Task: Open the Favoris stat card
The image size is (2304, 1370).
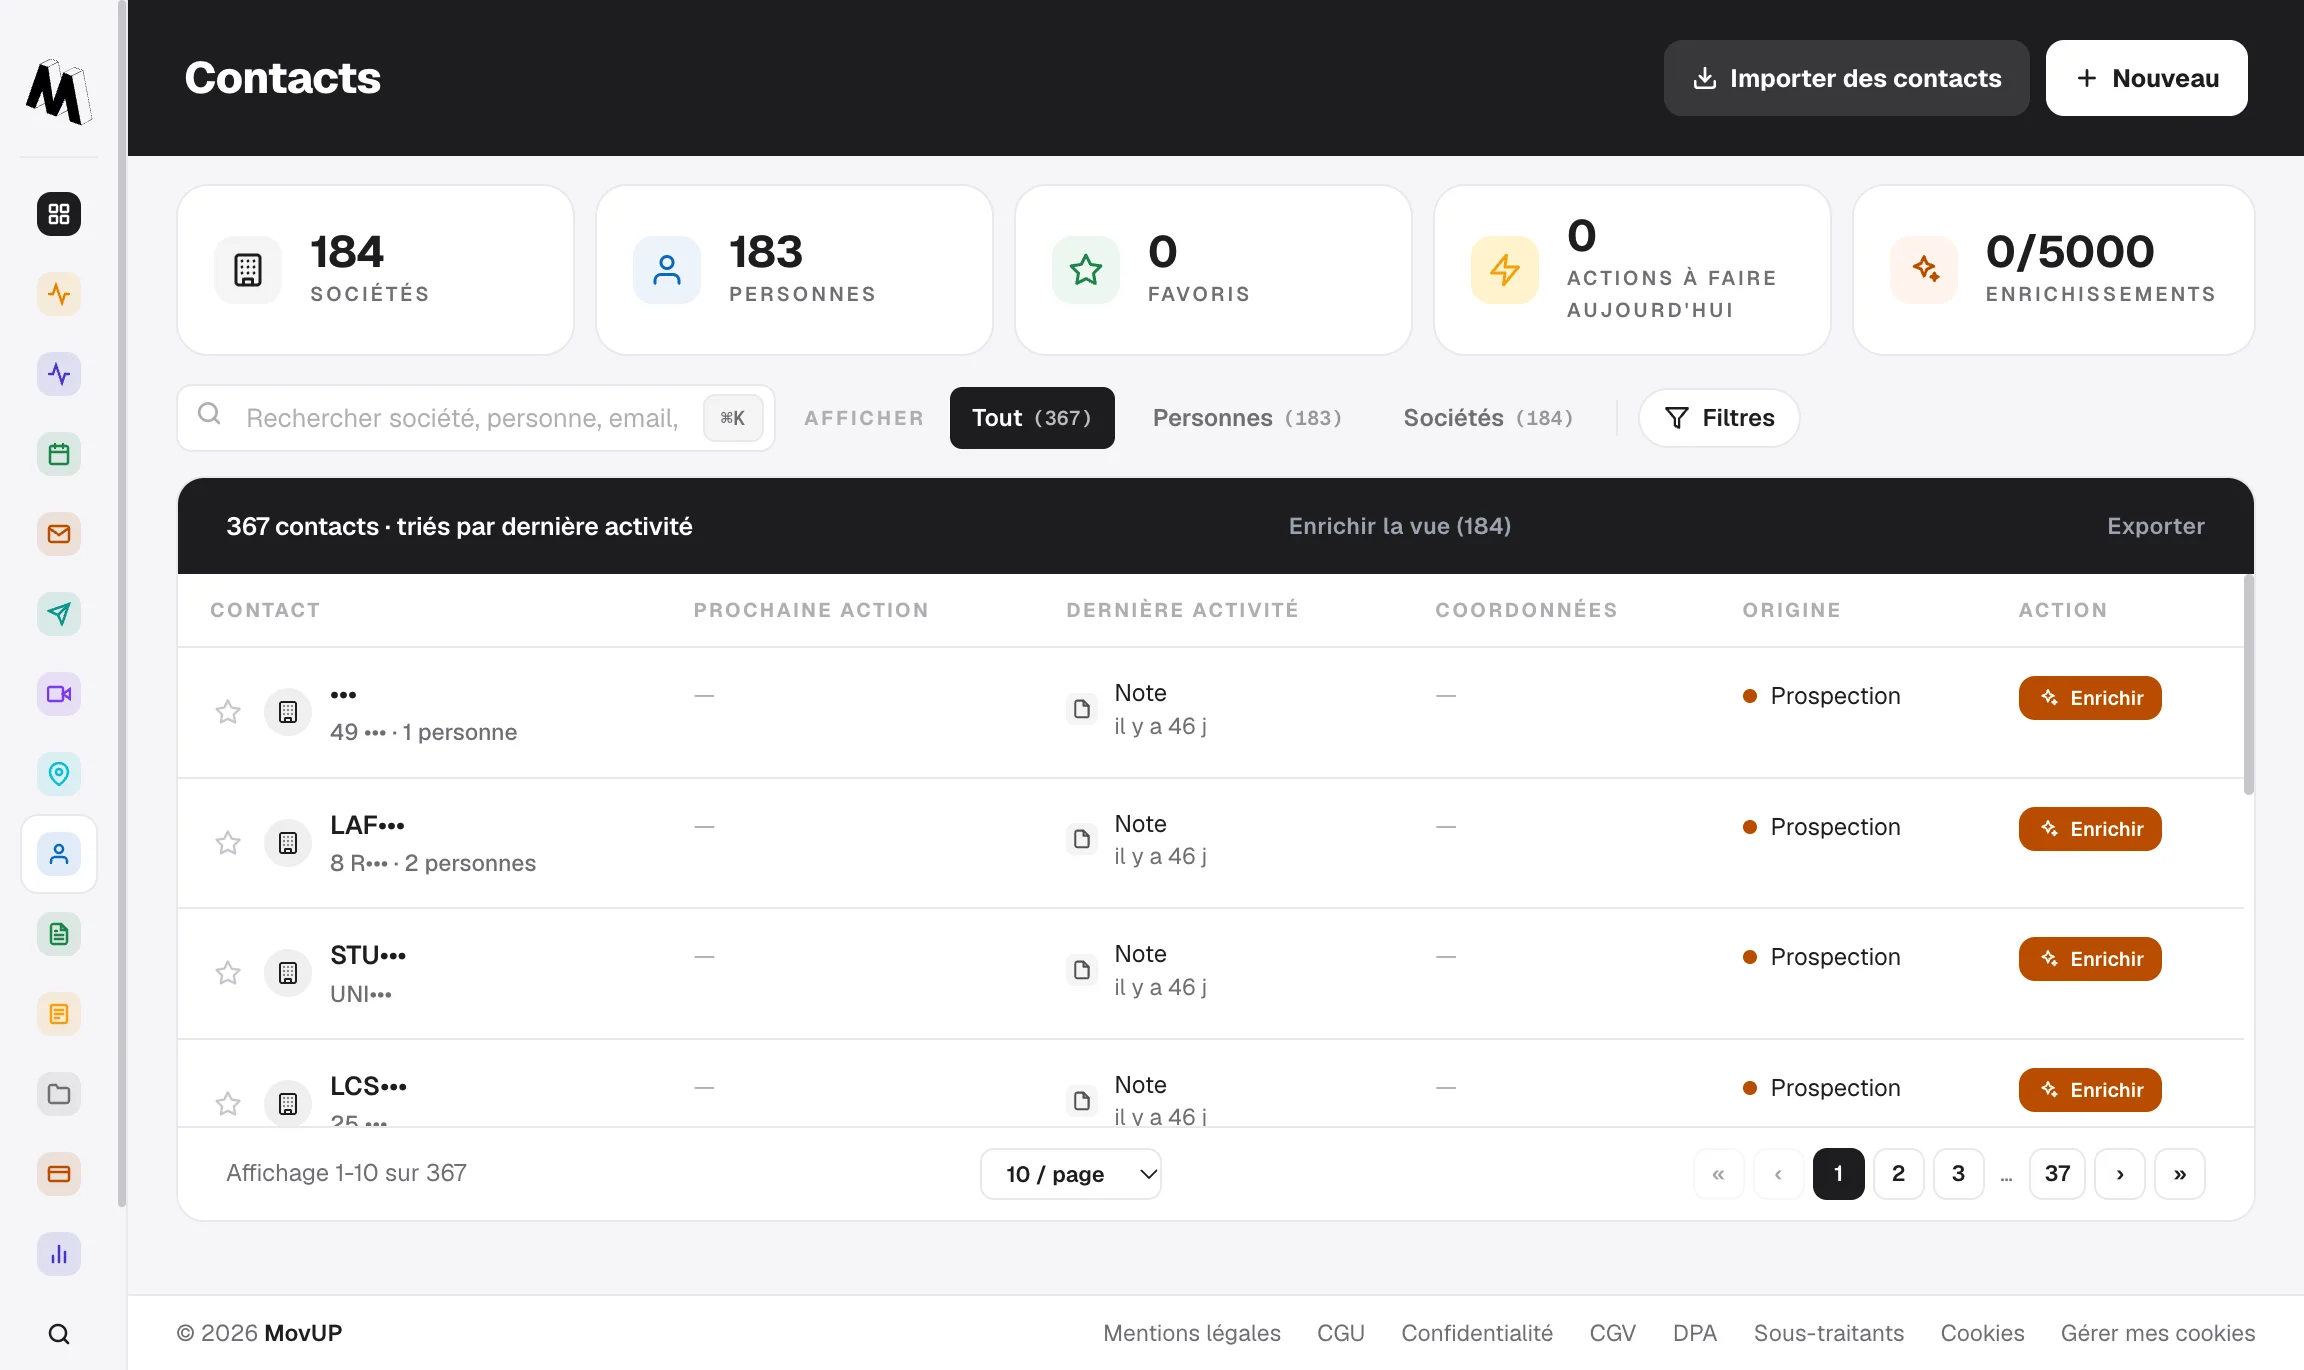Action: [1213, 270]
